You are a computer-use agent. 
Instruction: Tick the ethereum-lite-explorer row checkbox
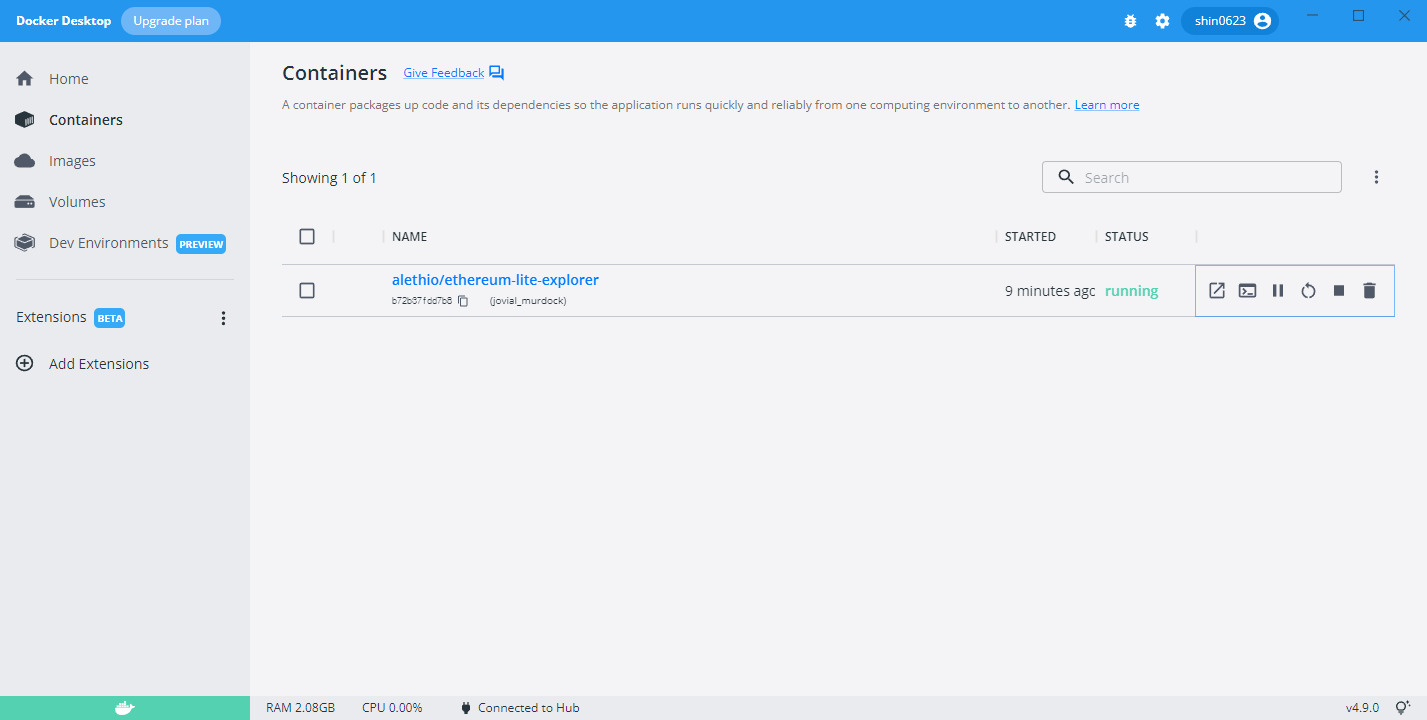click(307, 290)
